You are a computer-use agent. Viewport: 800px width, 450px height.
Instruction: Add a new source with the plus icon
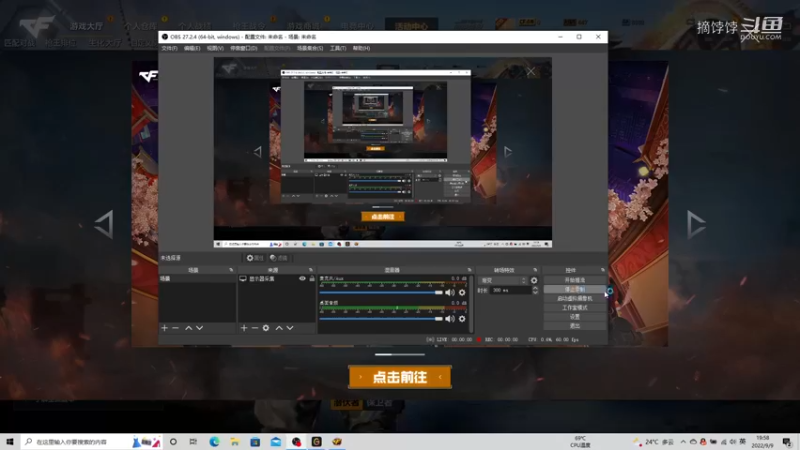click(x=244, y=328)
